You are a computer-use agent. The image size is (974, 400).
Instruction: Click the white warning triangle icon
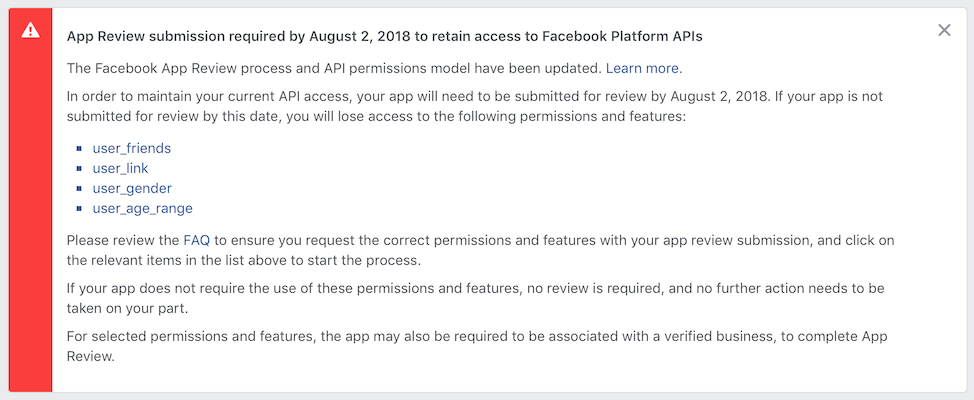pyautogui.click(x=30, y=30)
